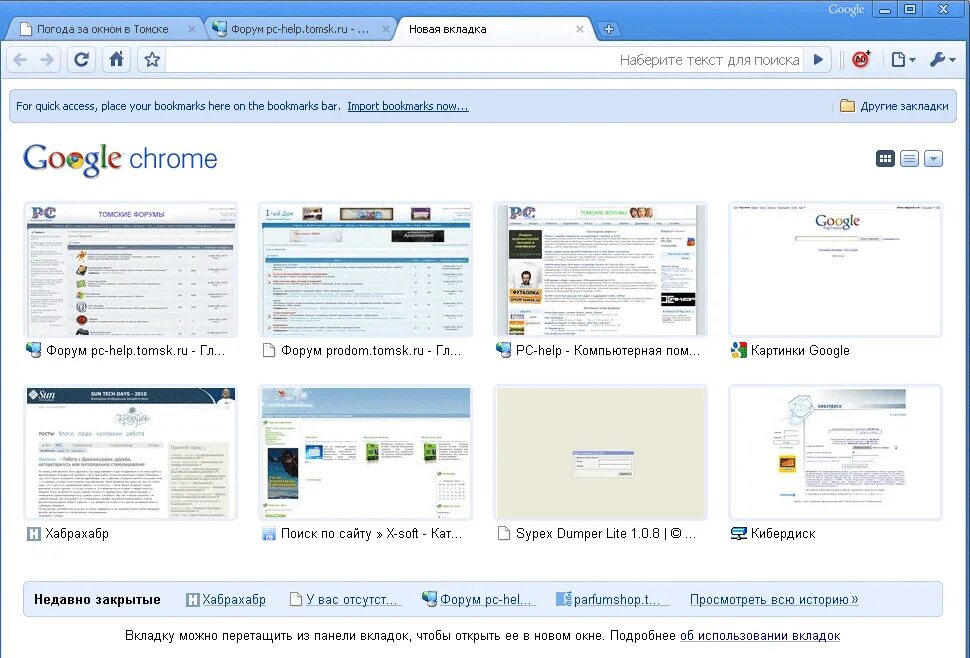Open the home page with the house icon

116,60
